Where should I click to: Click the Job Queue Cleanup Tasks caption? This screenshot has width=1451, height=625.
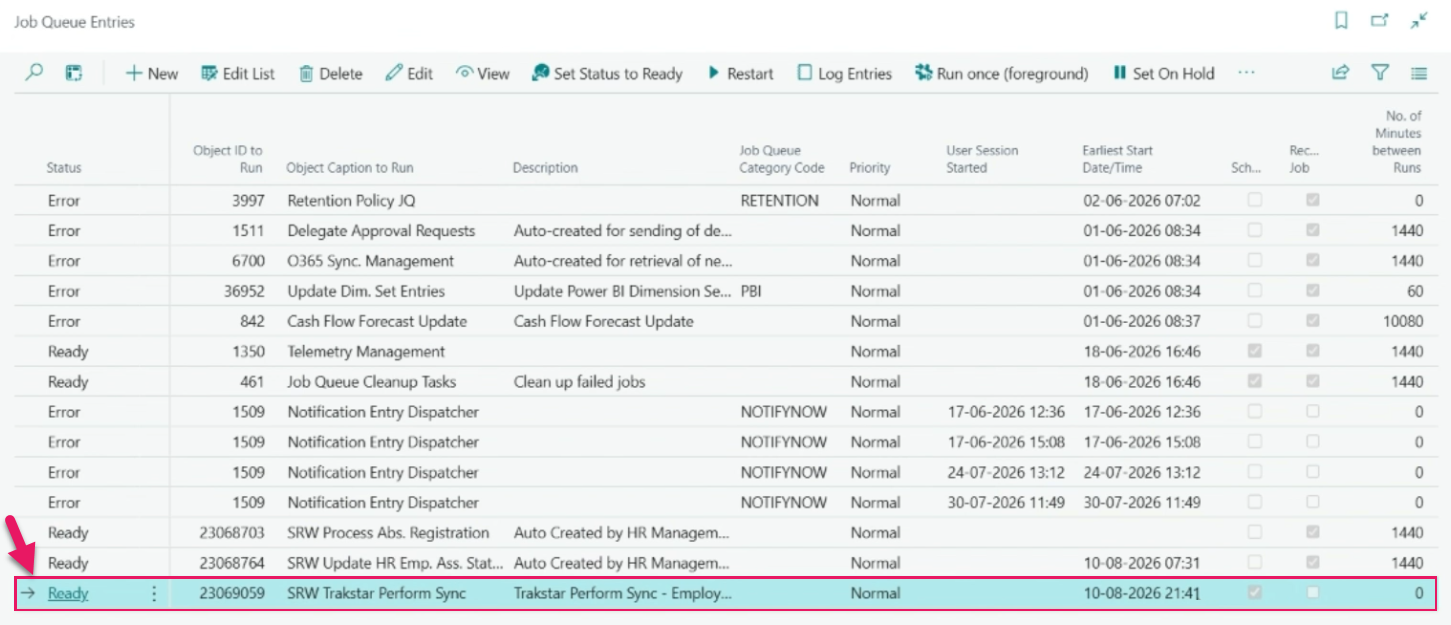(372, 382)
